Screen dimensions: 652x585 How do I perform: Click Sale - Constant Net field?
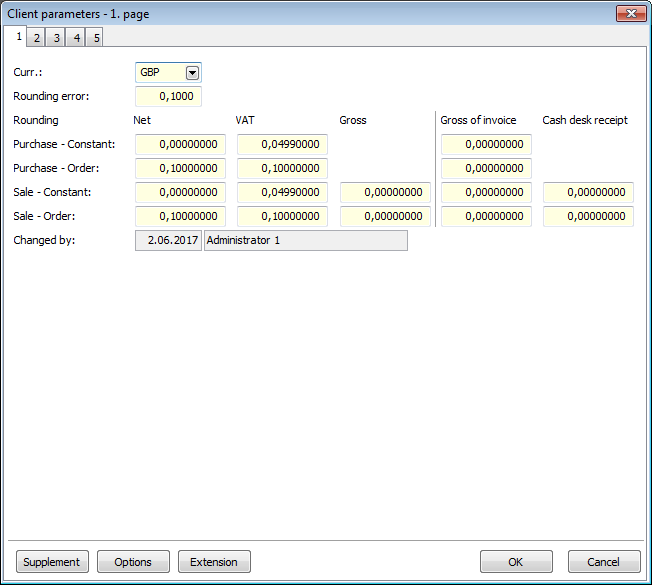pyautogui.click(x=180, y=193)
